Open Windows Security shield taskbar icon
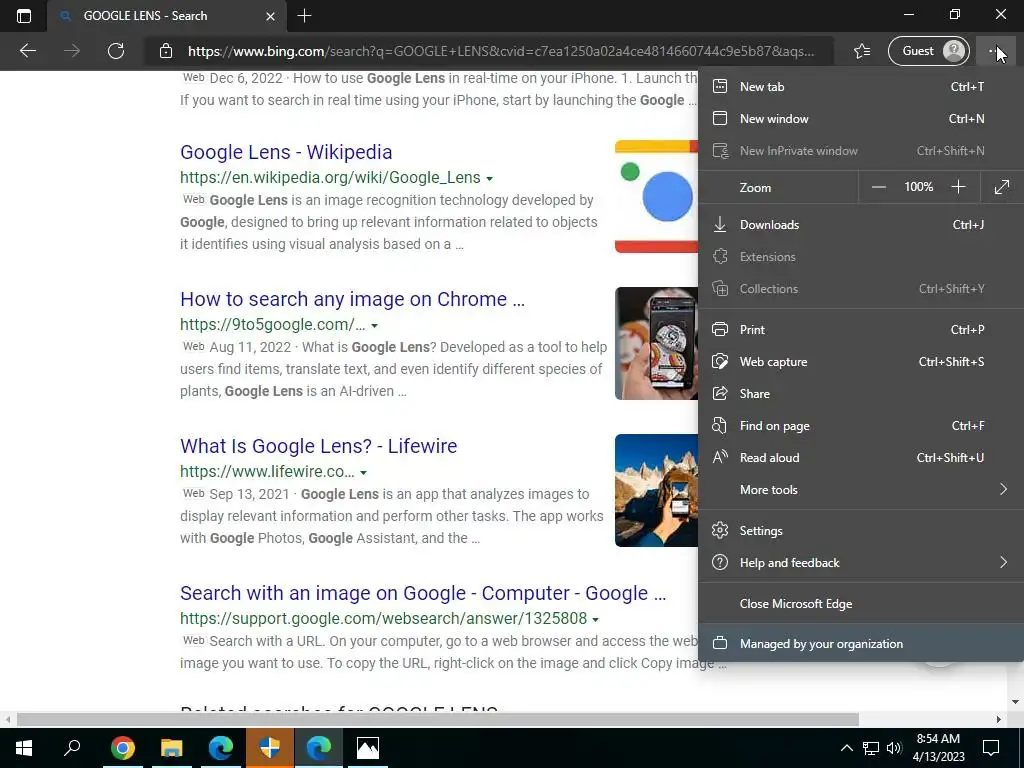Screen dimensions: 1024x768 (270, 748)
